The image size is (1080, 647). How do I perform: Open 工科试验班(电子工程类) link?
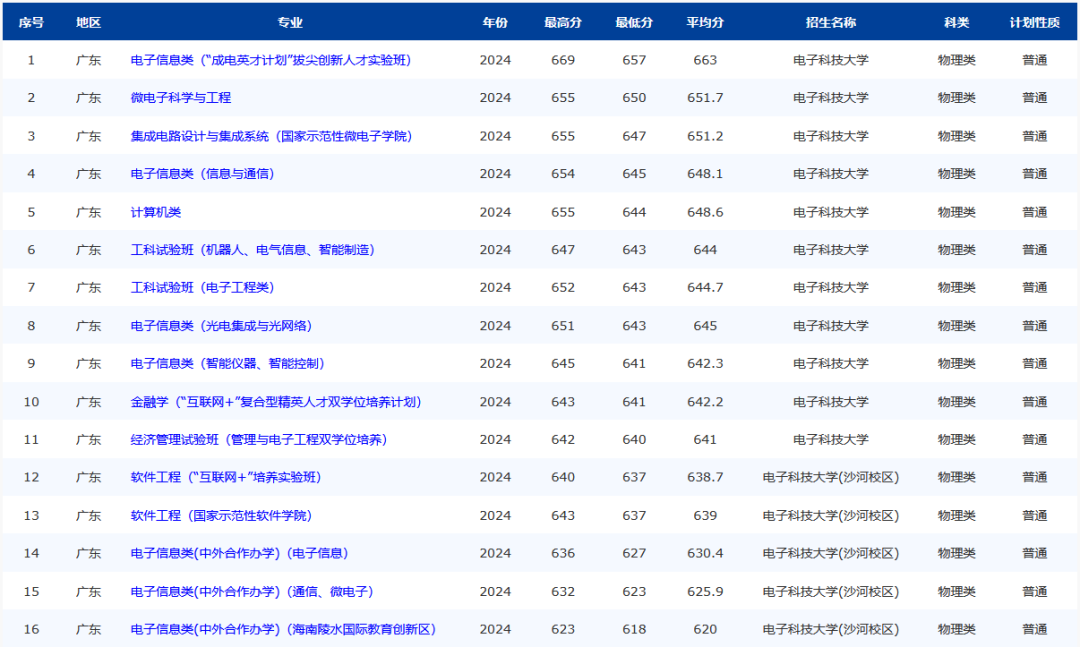(202, 287)
